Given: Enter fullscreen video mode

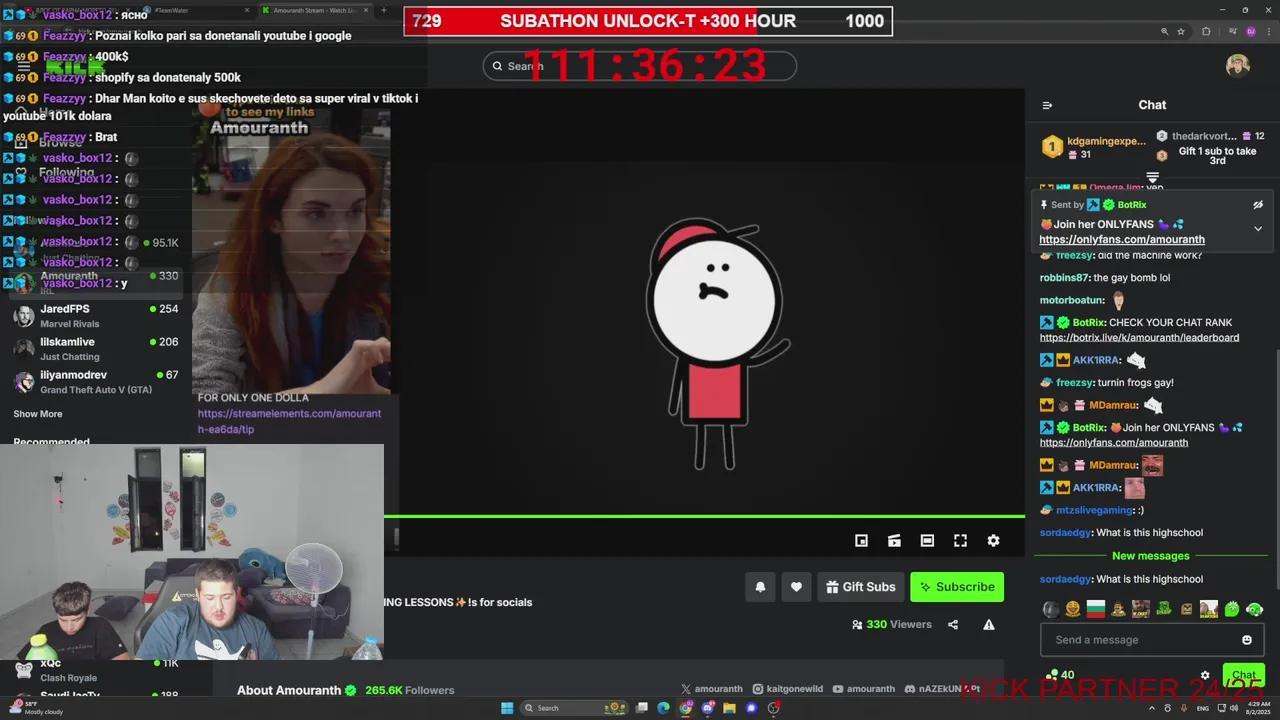Looking at the screenshot, I should point(960,540).
